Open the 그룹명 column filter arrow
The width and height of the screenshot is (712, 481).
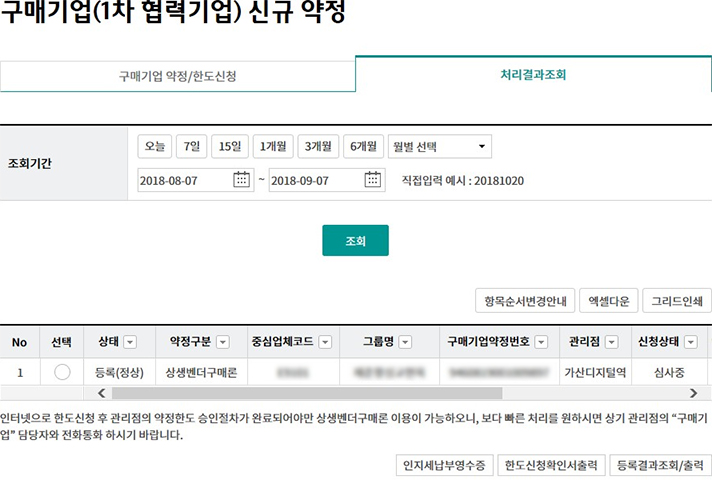click(404, 342)
